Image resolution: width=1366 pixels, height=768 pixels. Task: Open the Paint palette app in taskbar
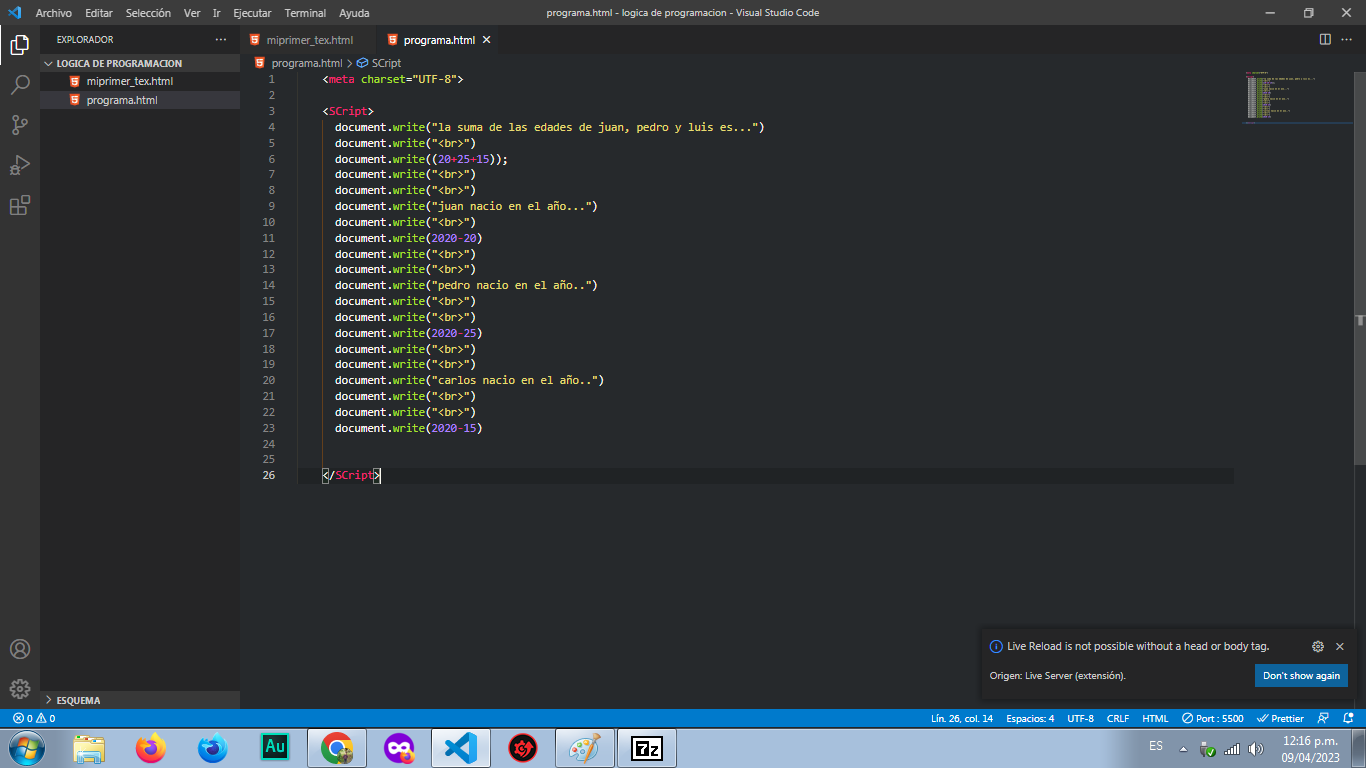[585, 748]
